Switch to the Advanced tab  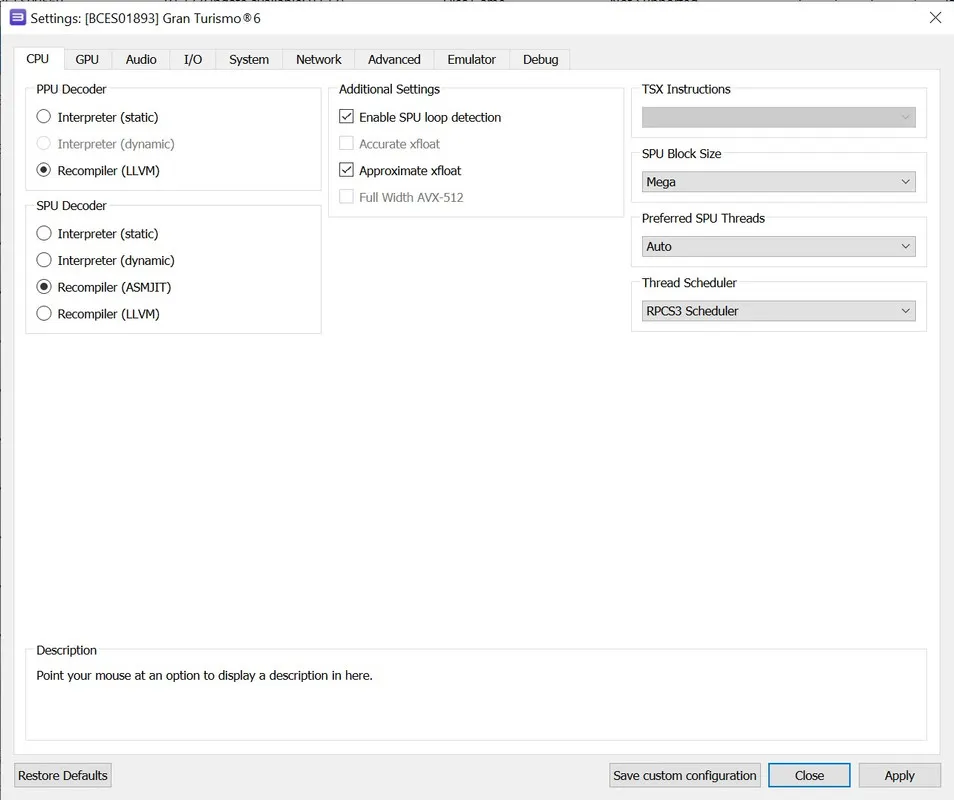pos(394,60)
